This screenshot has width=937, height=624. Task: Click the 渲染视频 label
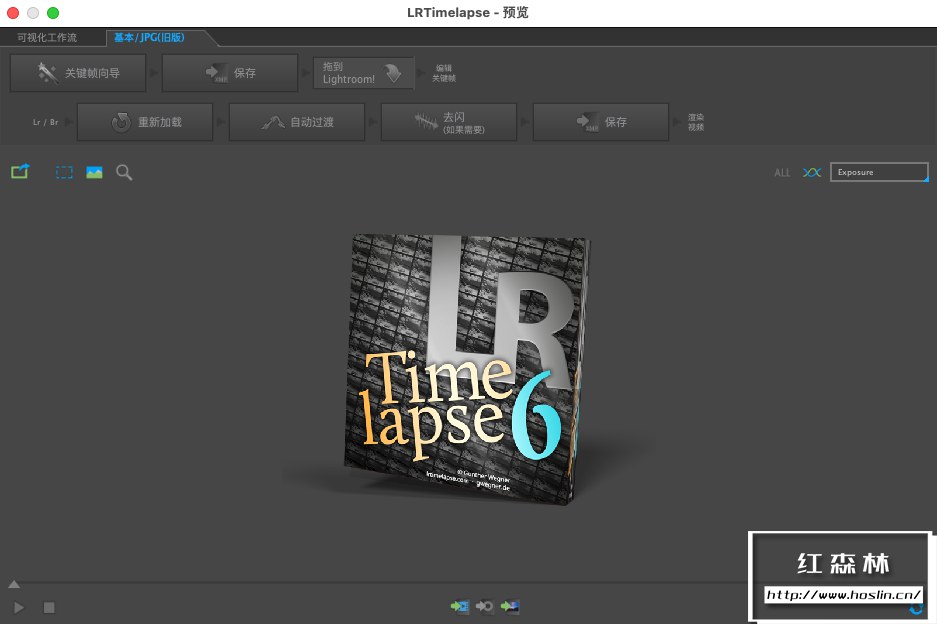(696, 122)
